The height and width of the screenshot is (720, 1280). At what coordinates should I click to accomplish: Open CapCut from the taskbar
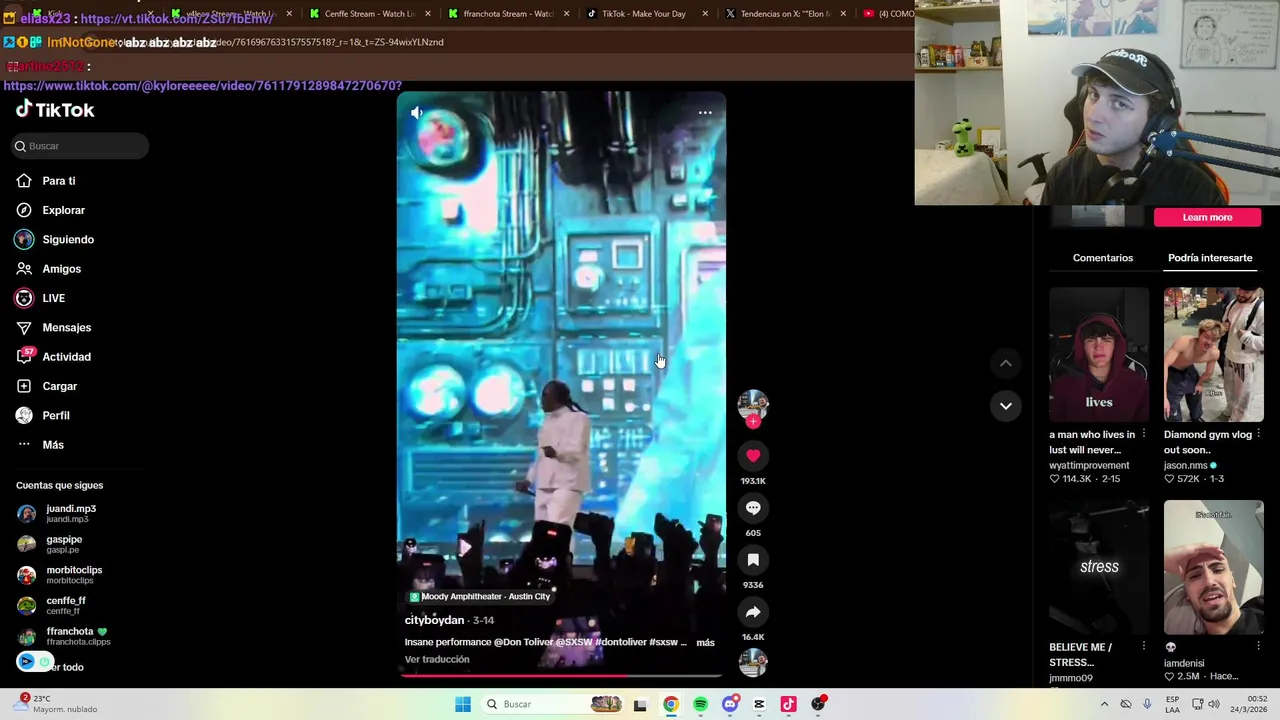click(x=759, y=704)
